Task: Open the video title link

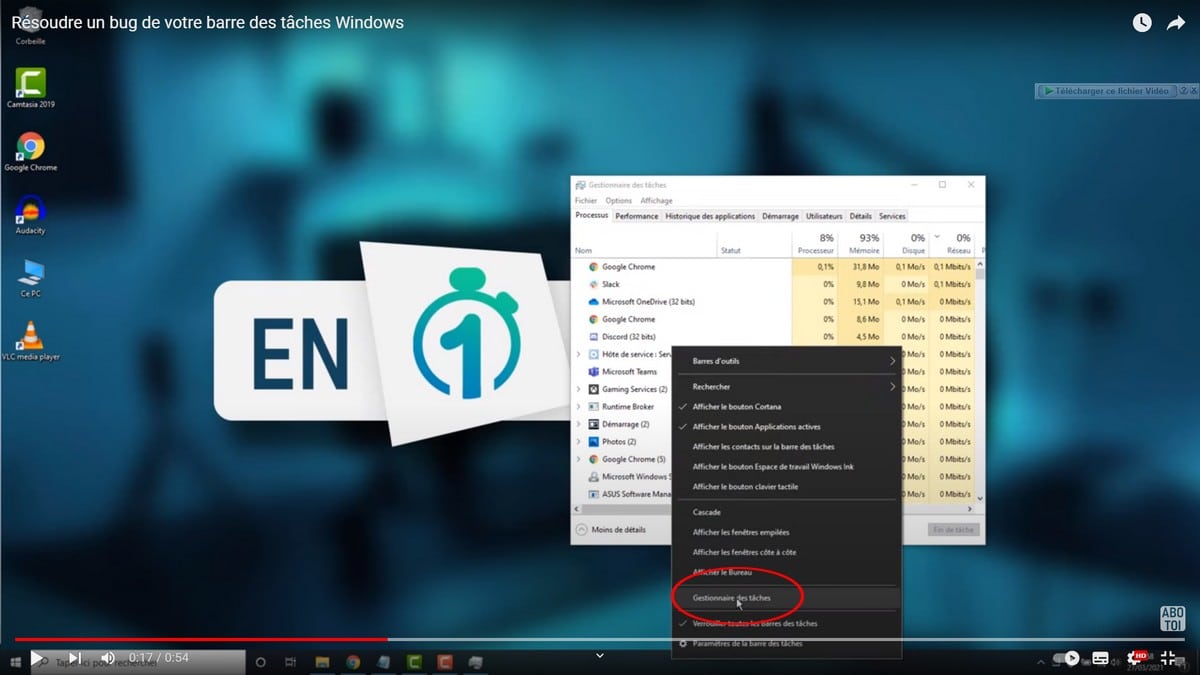Action: pos(208,22)
